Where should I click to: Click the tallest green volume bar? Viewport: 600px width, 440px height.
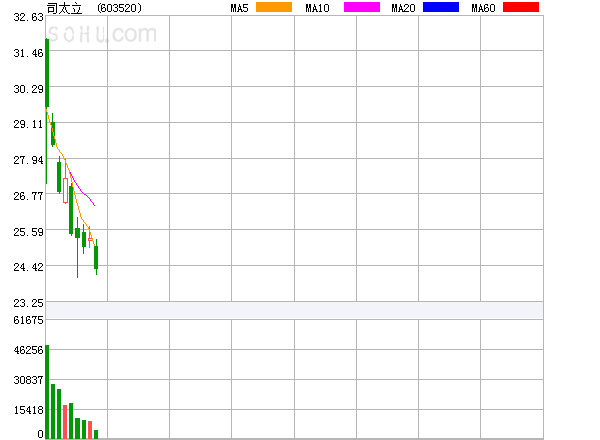coord(47,391)
